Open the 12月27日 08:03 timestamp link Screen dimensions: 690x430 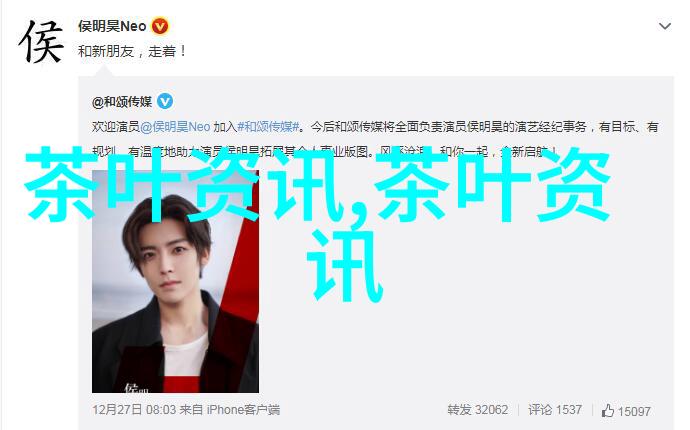point(134,410)
